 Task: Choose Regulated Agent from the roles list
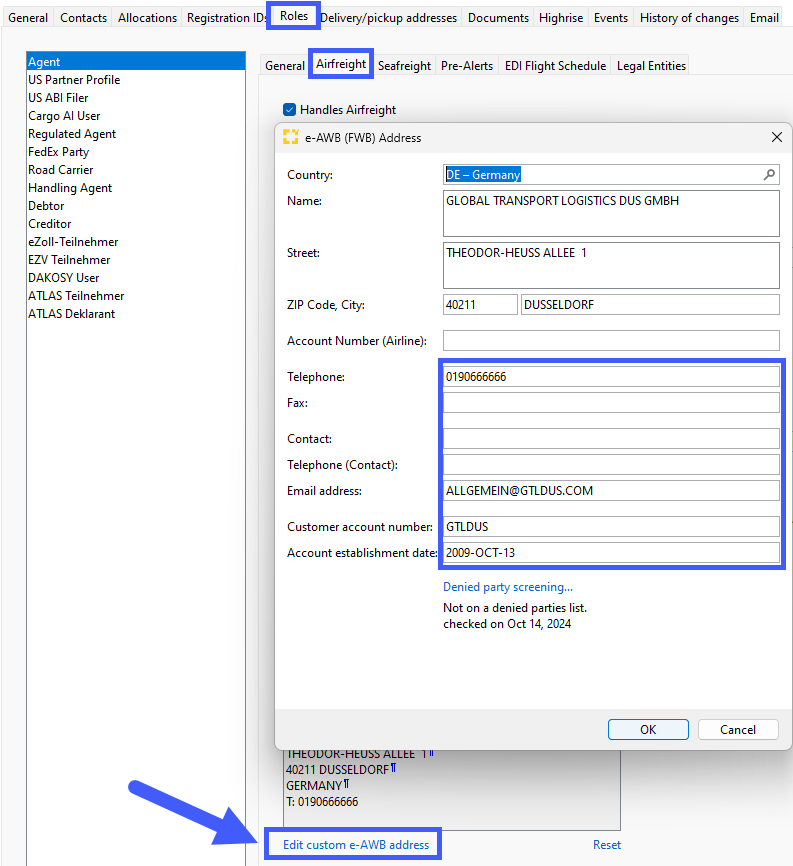(x=72, y=134)
